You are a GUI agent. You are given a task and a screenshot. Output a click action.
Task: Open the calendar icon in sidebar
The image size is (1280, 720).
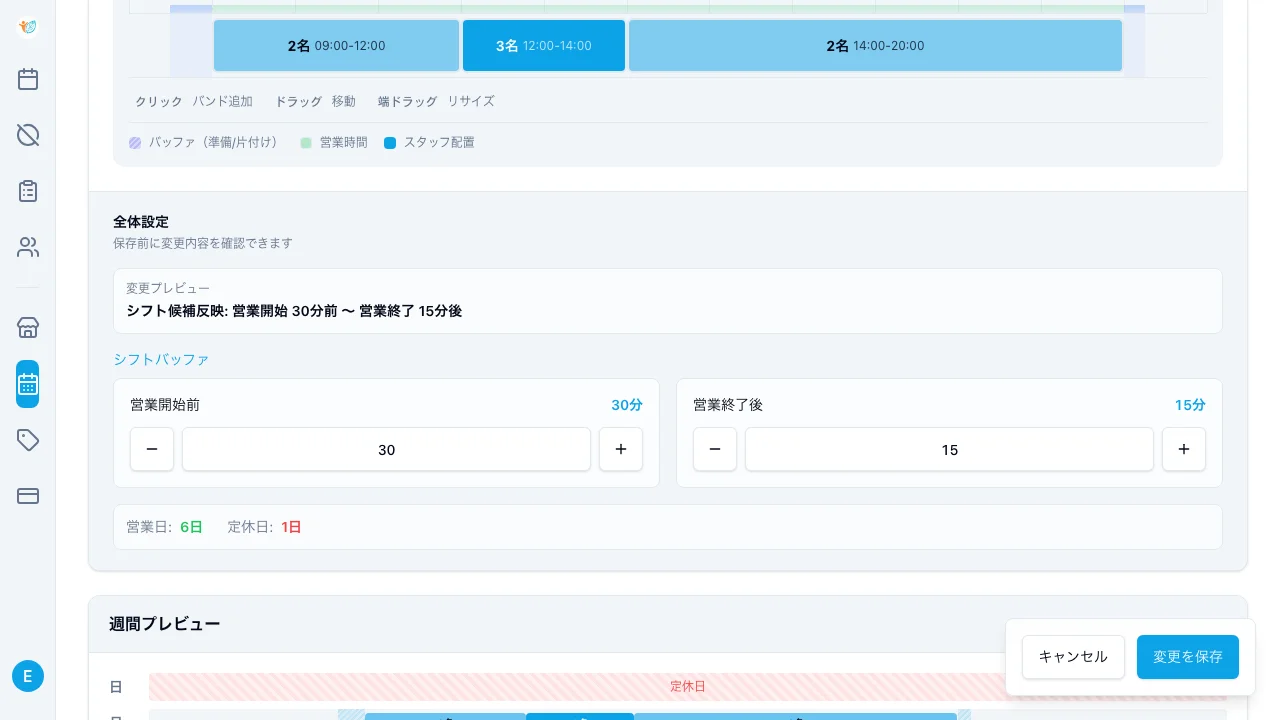(28, 79)
